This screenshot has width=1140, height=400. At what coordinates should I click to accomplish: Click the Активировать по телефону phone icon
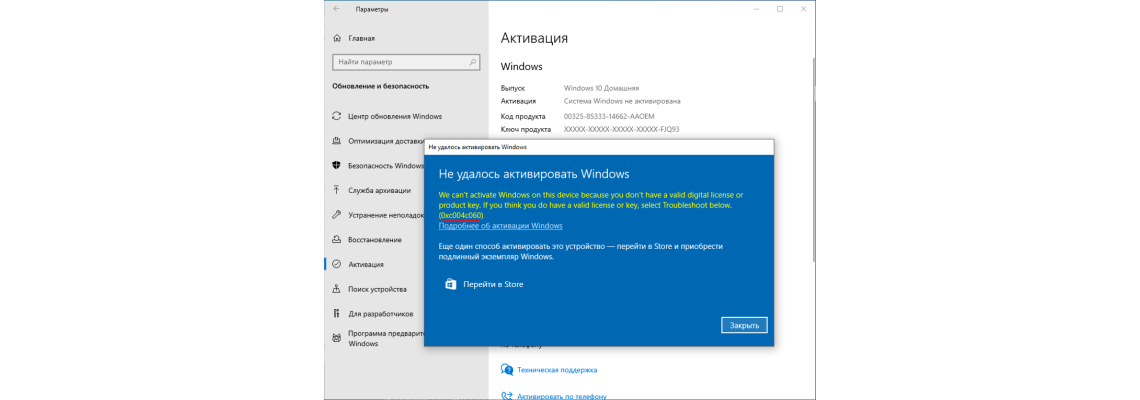507,396
